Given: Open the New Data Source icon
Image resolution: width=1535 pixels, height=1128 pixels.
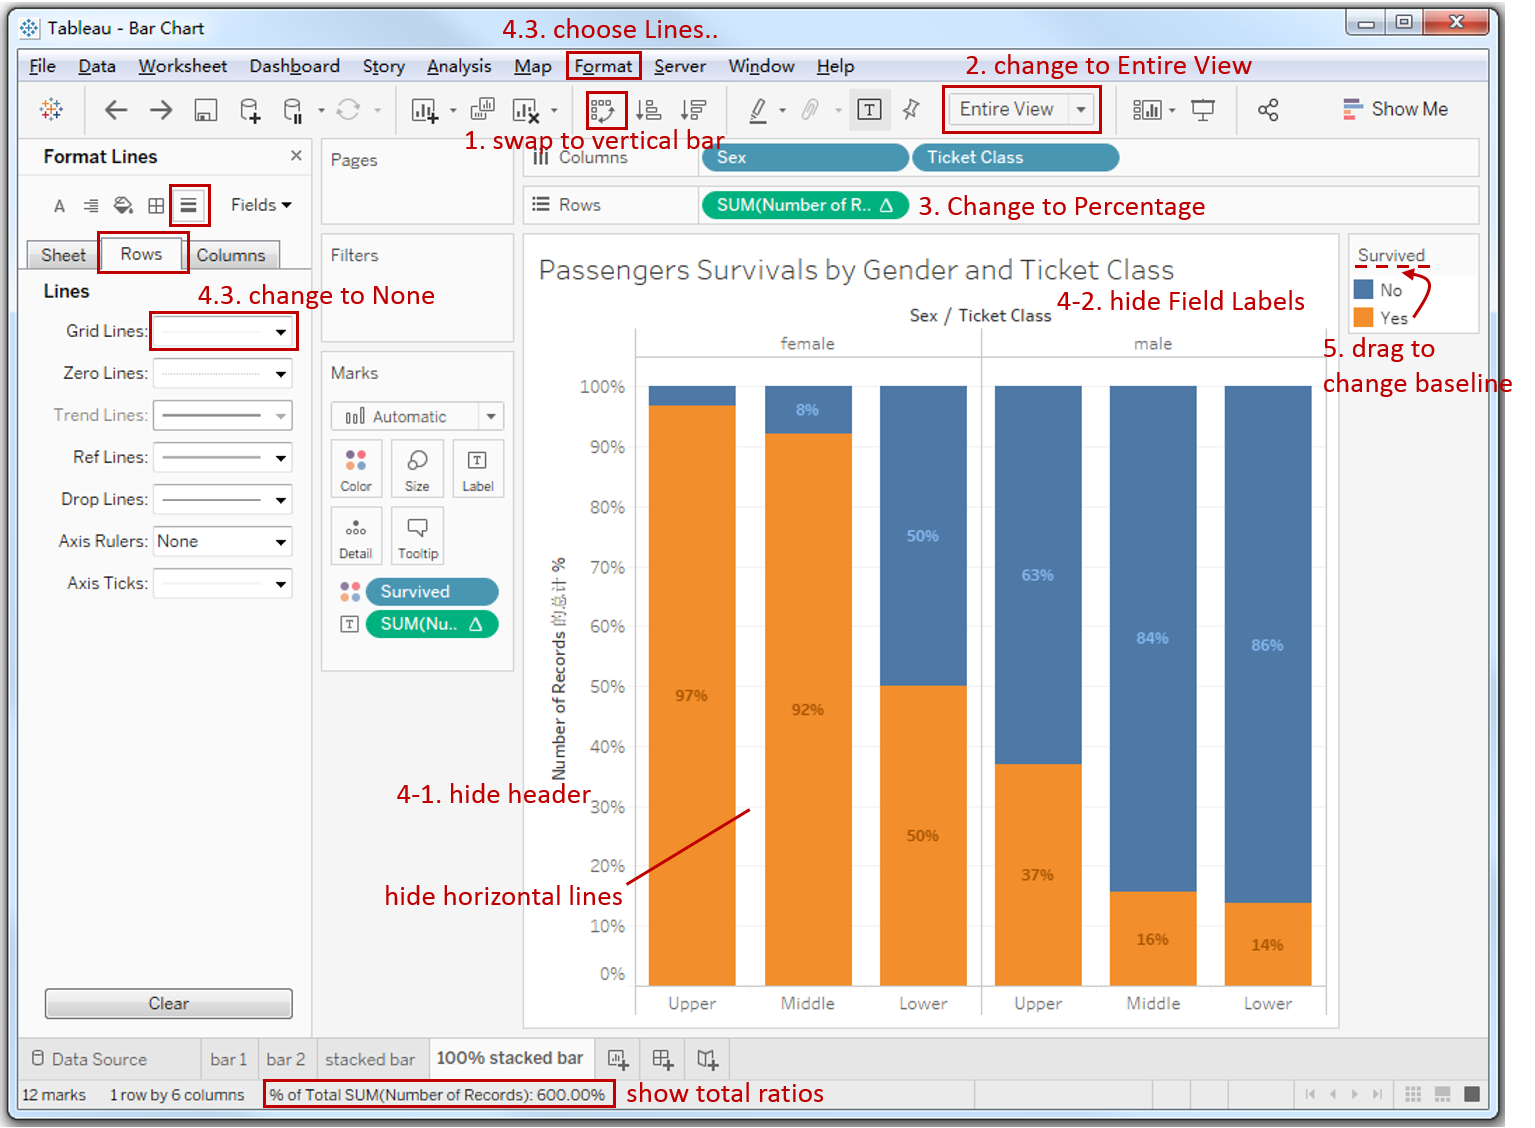Looking at the screenshot, I should coord(250,110).
